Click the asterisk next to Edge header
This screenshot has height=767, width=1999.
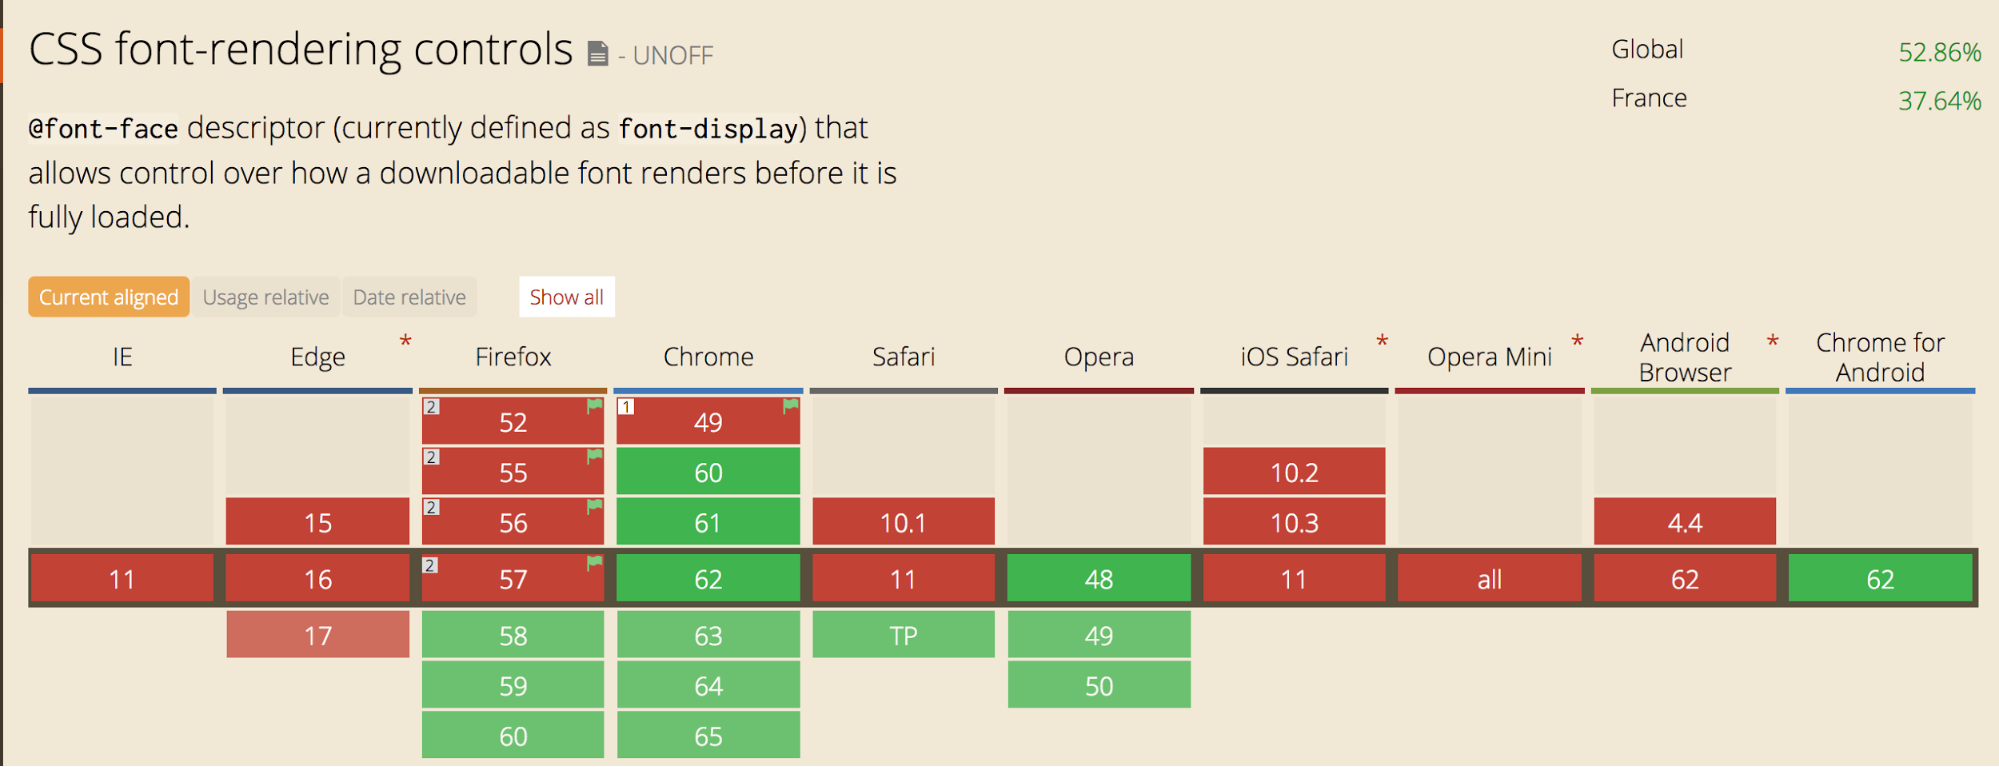(404, 342)
